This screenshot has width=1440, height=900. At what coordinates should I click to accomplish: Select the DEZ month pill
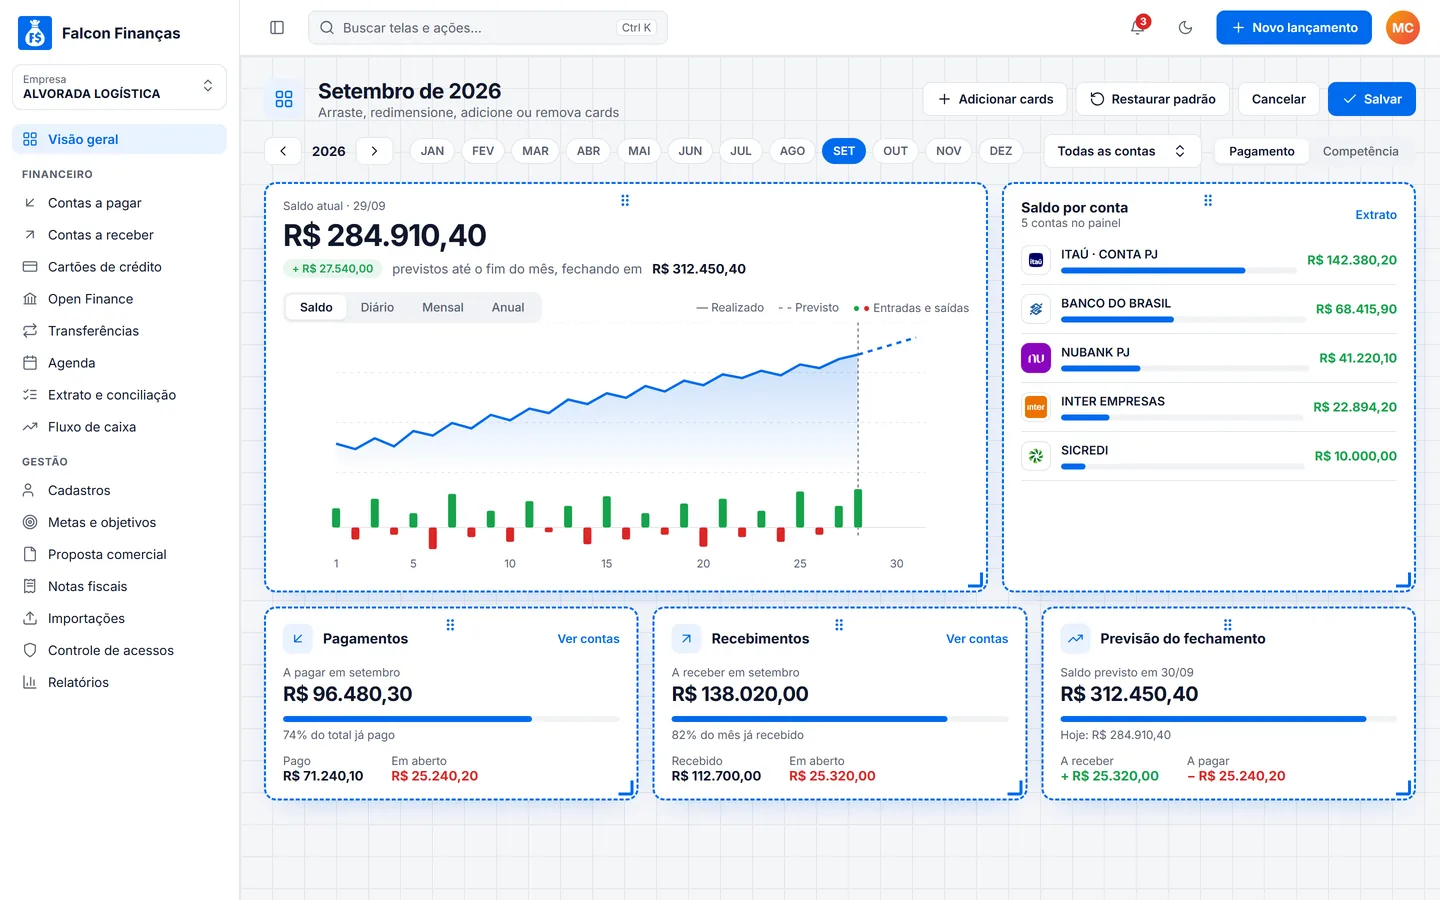pos(1001,151)
